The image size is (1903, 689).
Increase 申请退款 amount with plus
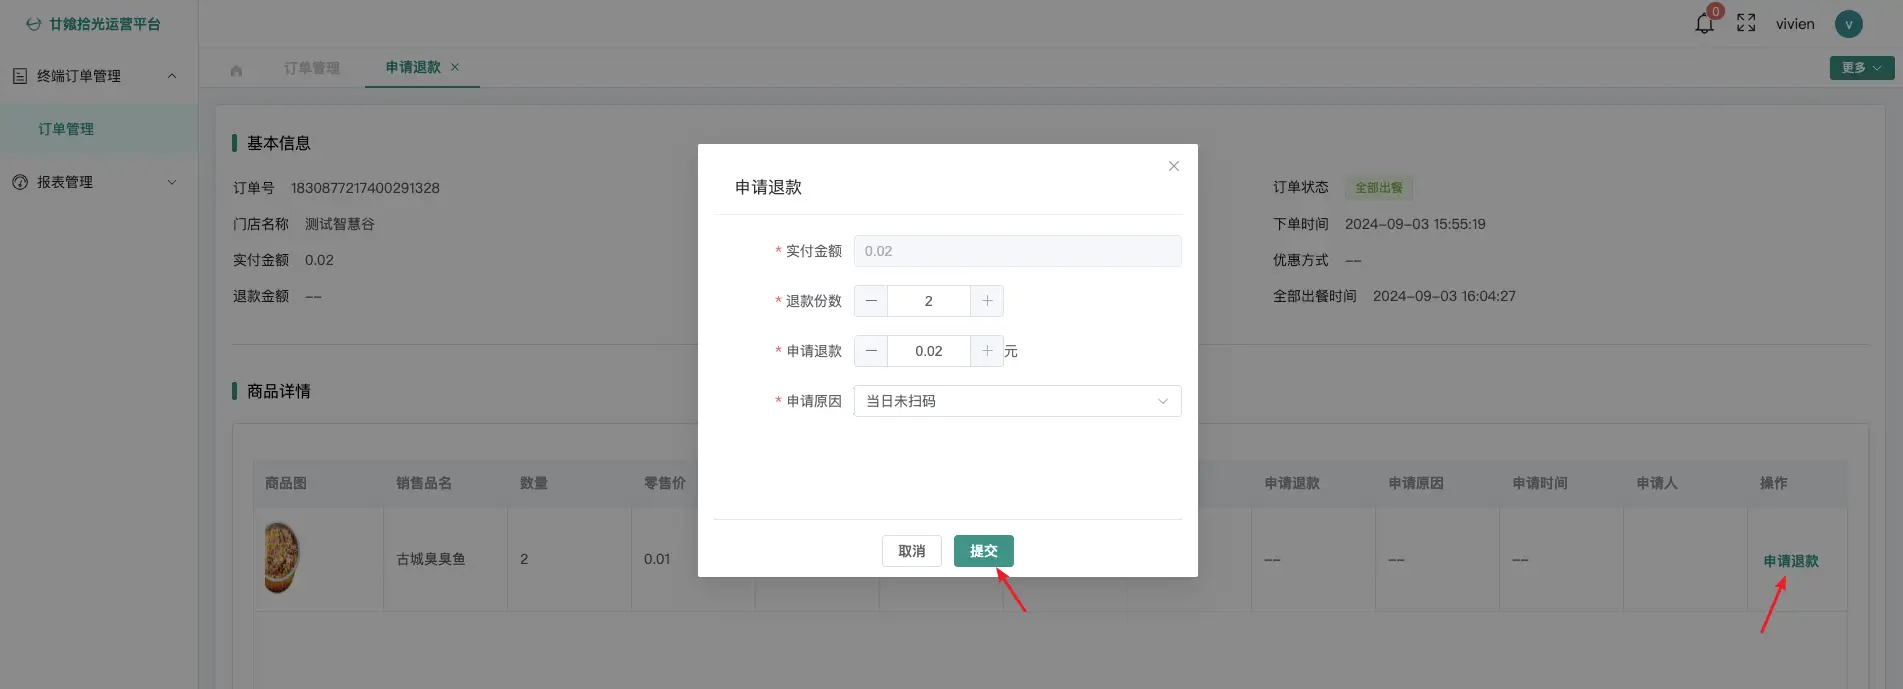(987, 351)
